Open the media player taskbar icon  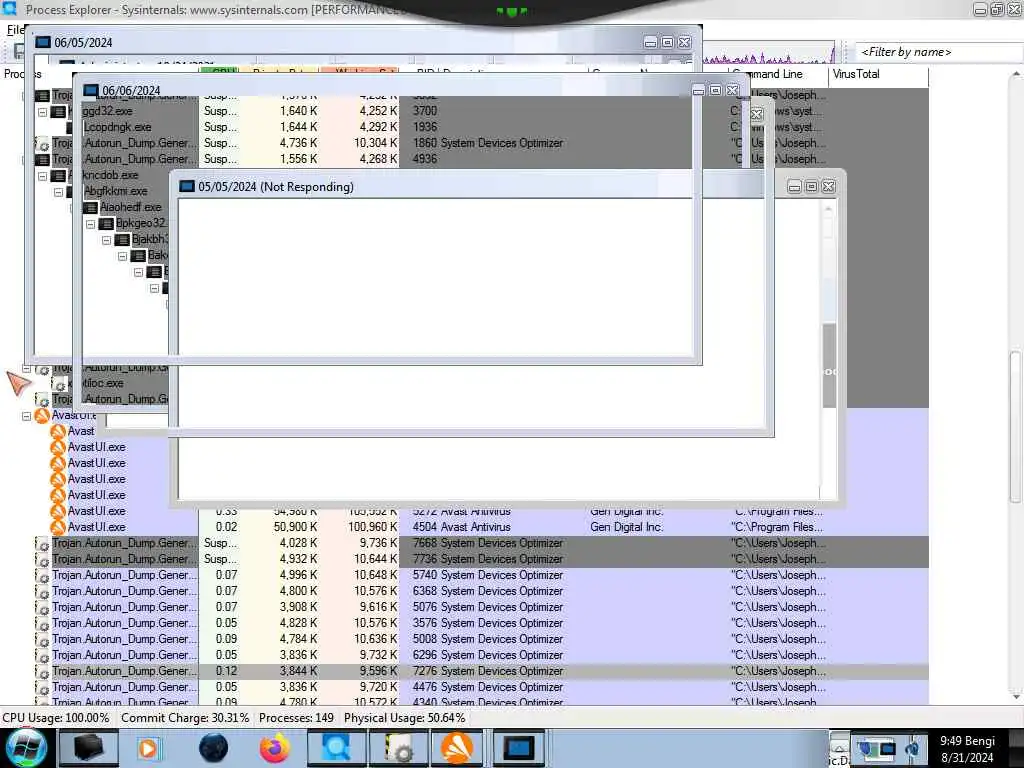pos(150,748)
